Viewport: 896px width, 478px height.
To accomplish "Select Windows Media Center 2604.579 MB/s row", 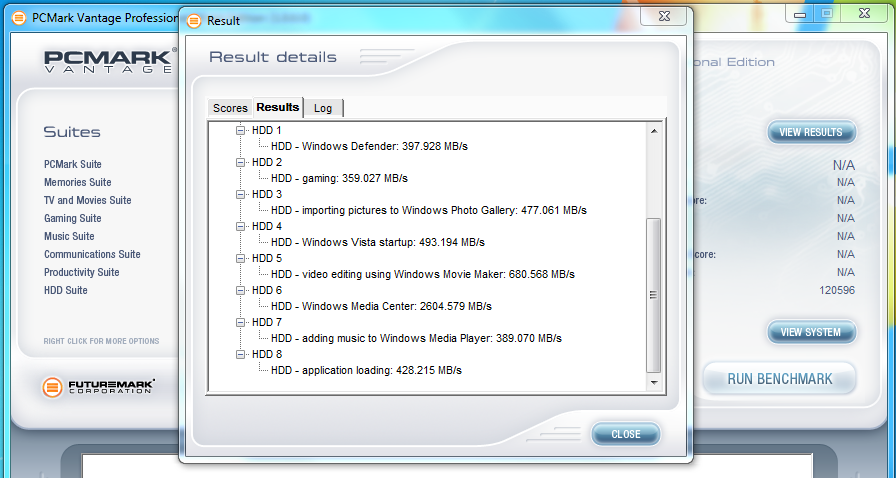I will point(381,306).
